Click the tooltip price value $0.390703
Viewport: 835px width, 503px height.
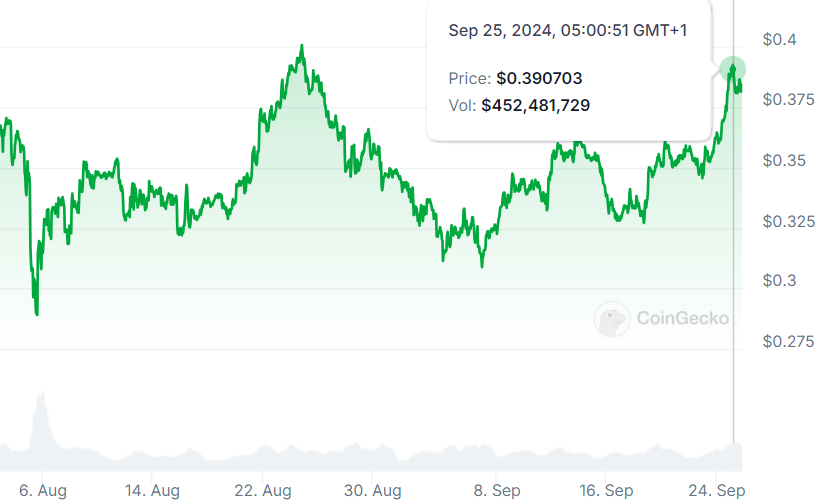click(539, 79)
